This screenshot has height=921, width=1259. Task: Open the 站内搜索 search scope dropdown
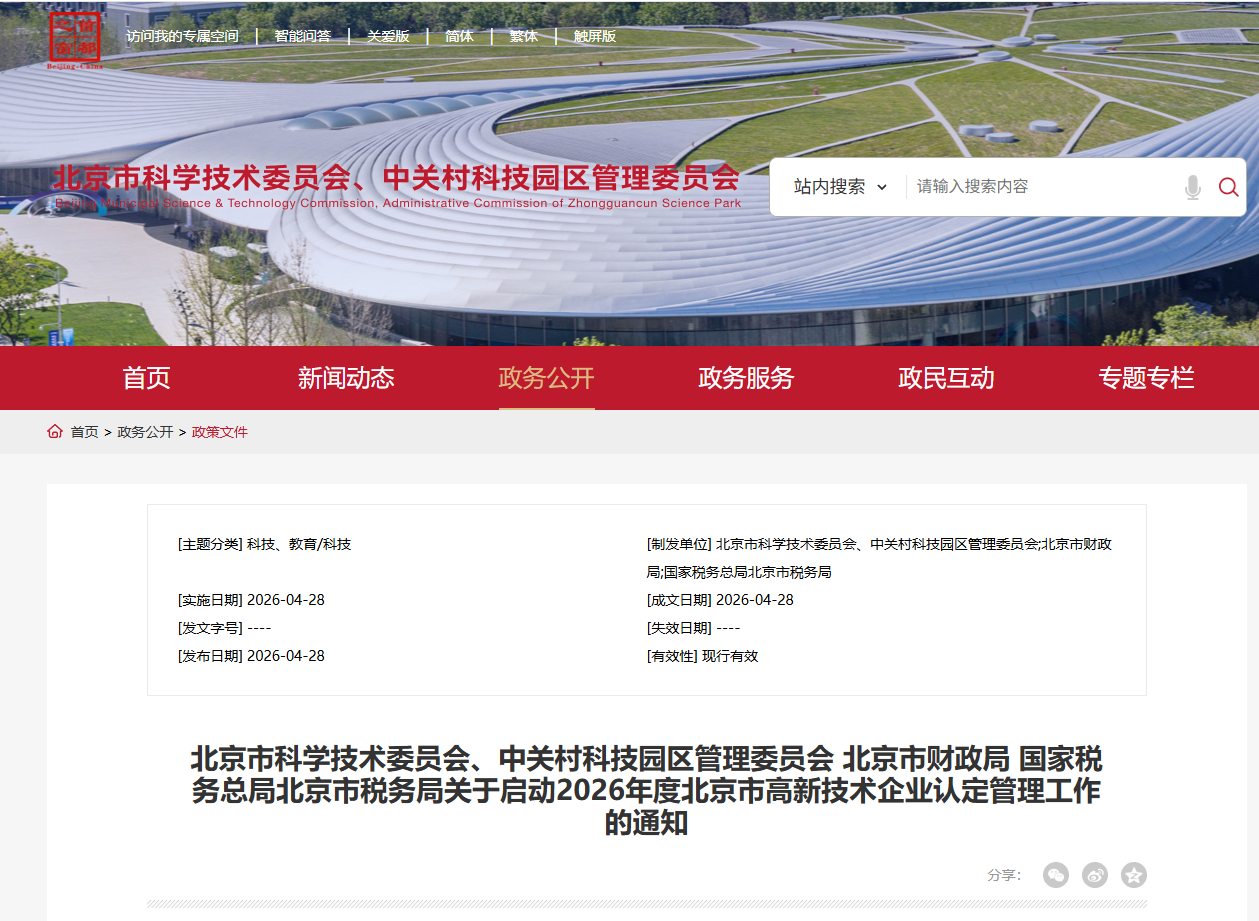[840, 187]
